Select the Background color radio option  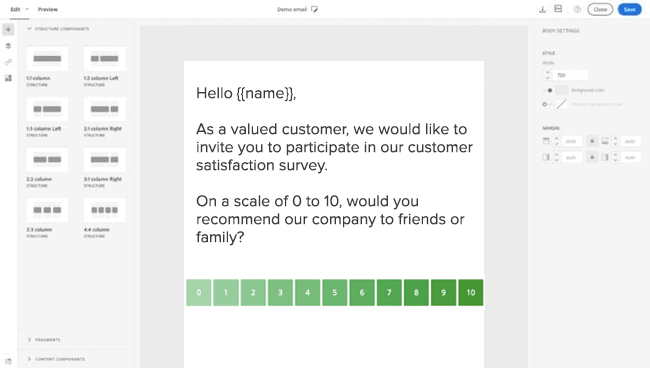550,90
